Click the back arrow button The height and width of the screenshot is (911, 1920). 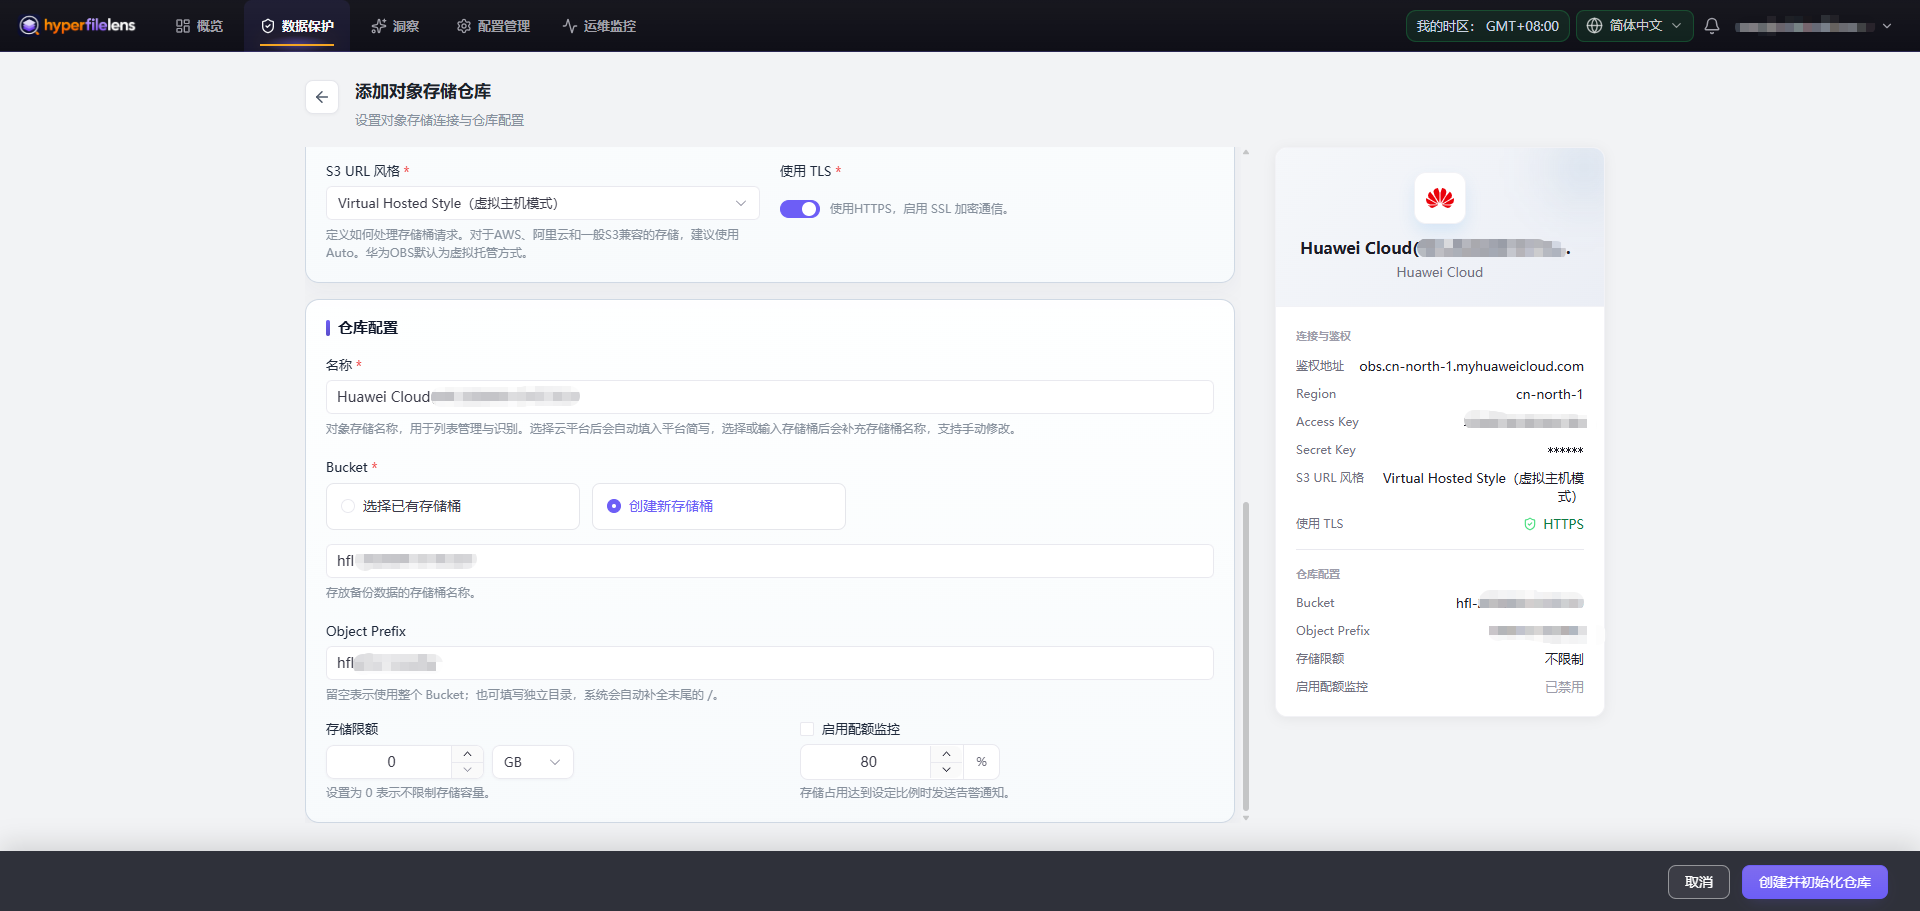(x=322, y=97)
